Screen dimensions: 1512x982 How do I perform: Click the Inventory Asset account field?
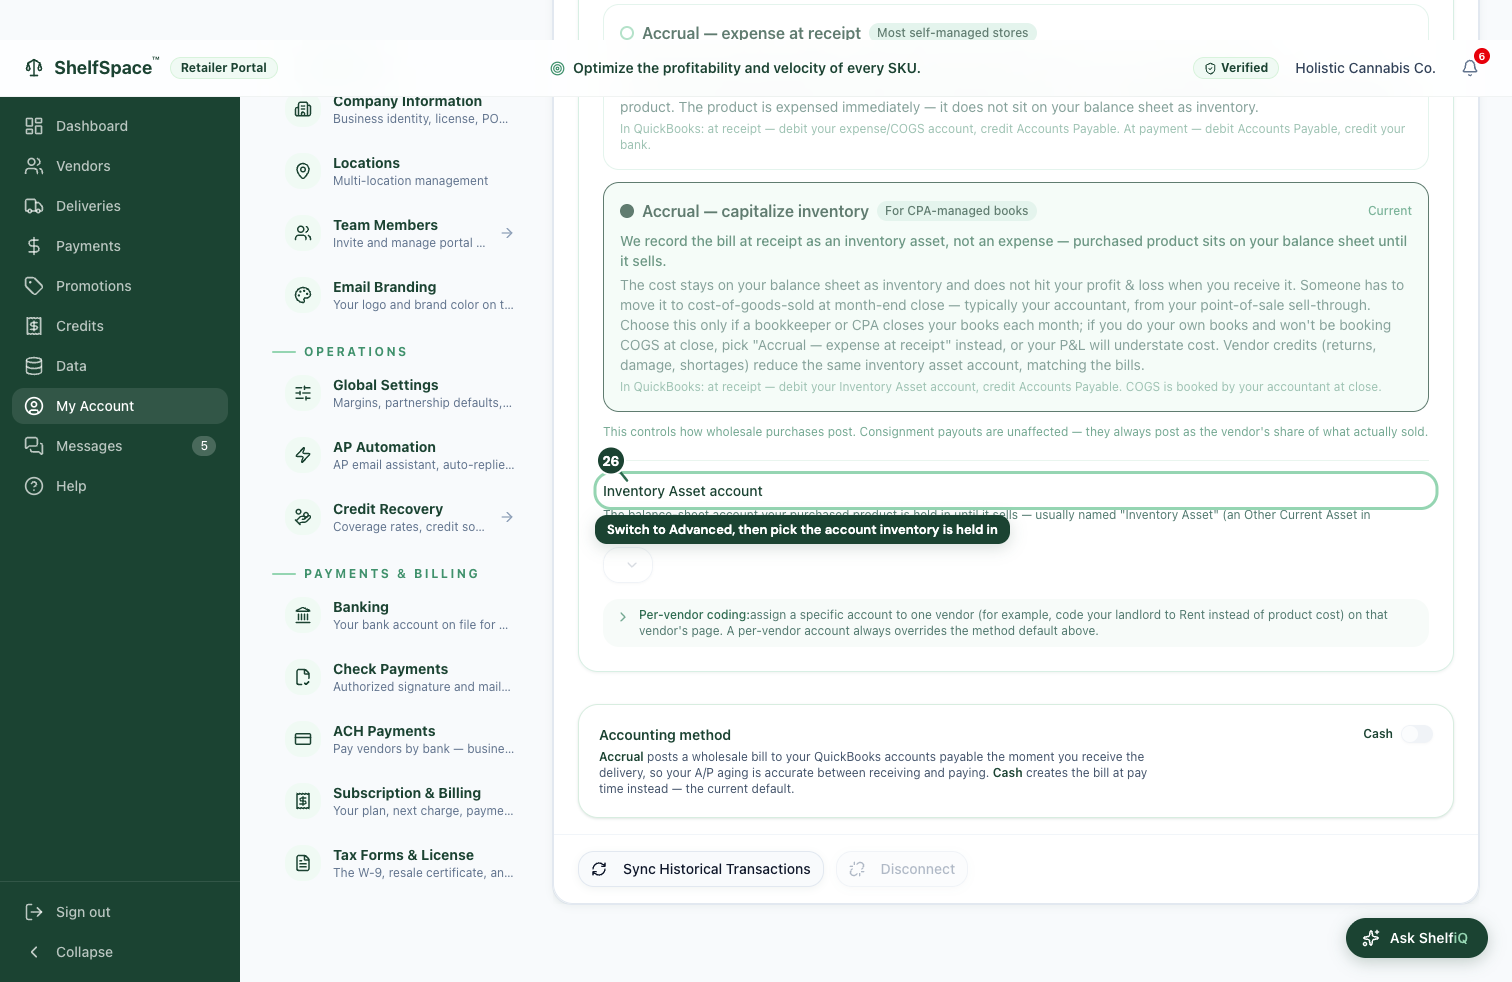tap(1016, 491)
